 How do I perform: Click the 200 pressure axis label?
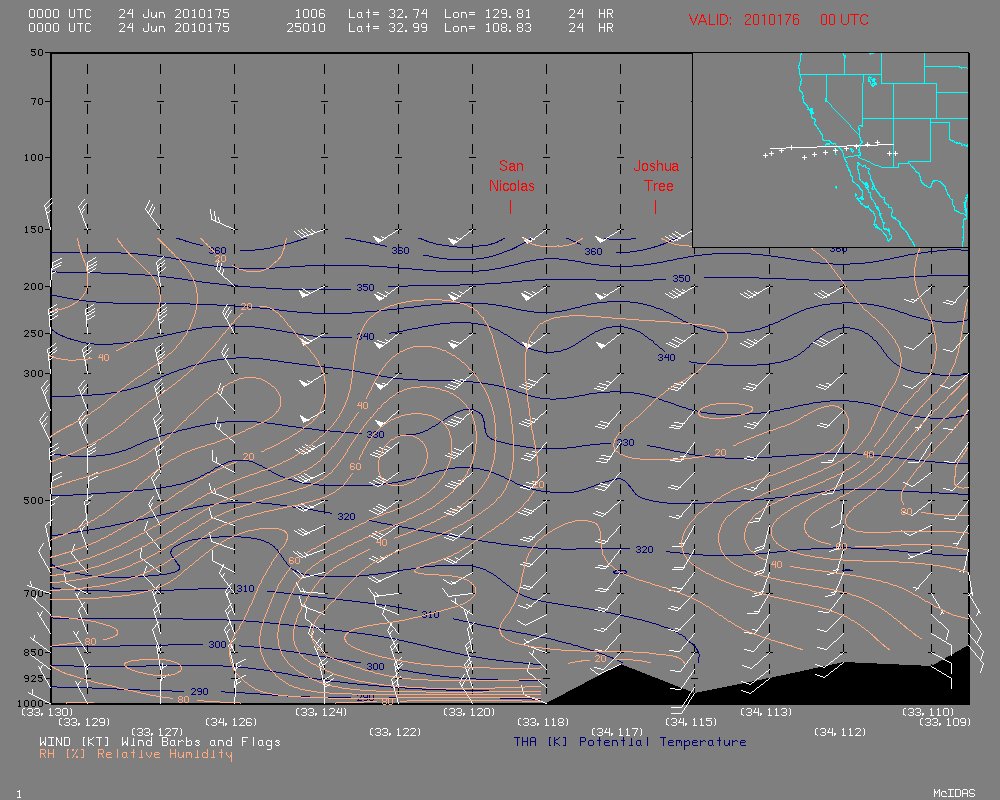pyautogui.click(x=34, y=286)
